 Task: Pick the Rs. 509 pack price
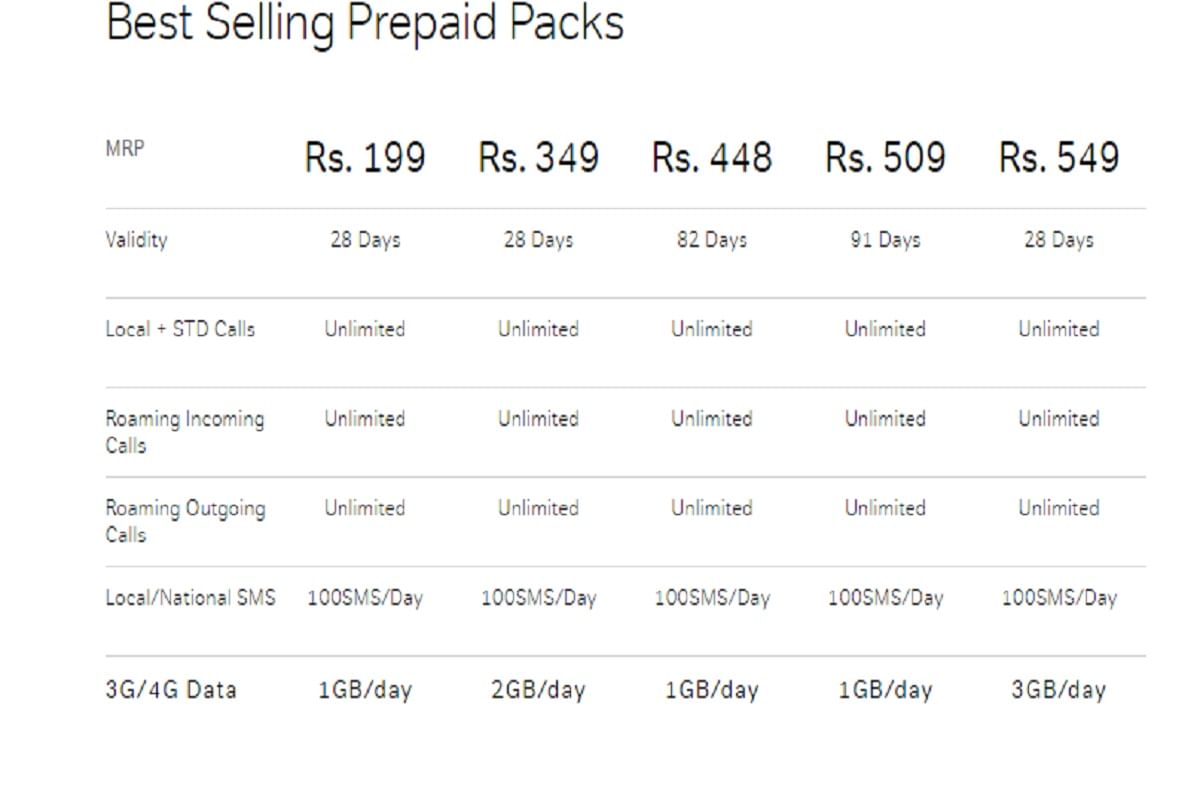885,158
